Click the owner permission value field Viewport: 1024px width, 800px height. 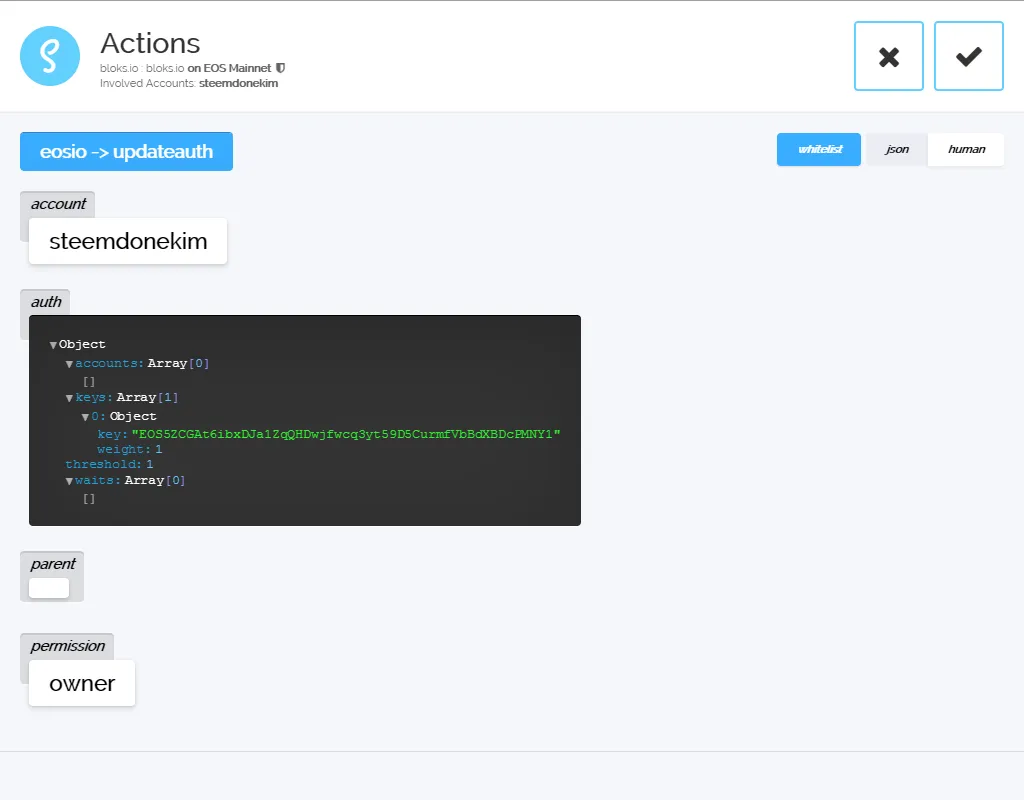(82, 683)
